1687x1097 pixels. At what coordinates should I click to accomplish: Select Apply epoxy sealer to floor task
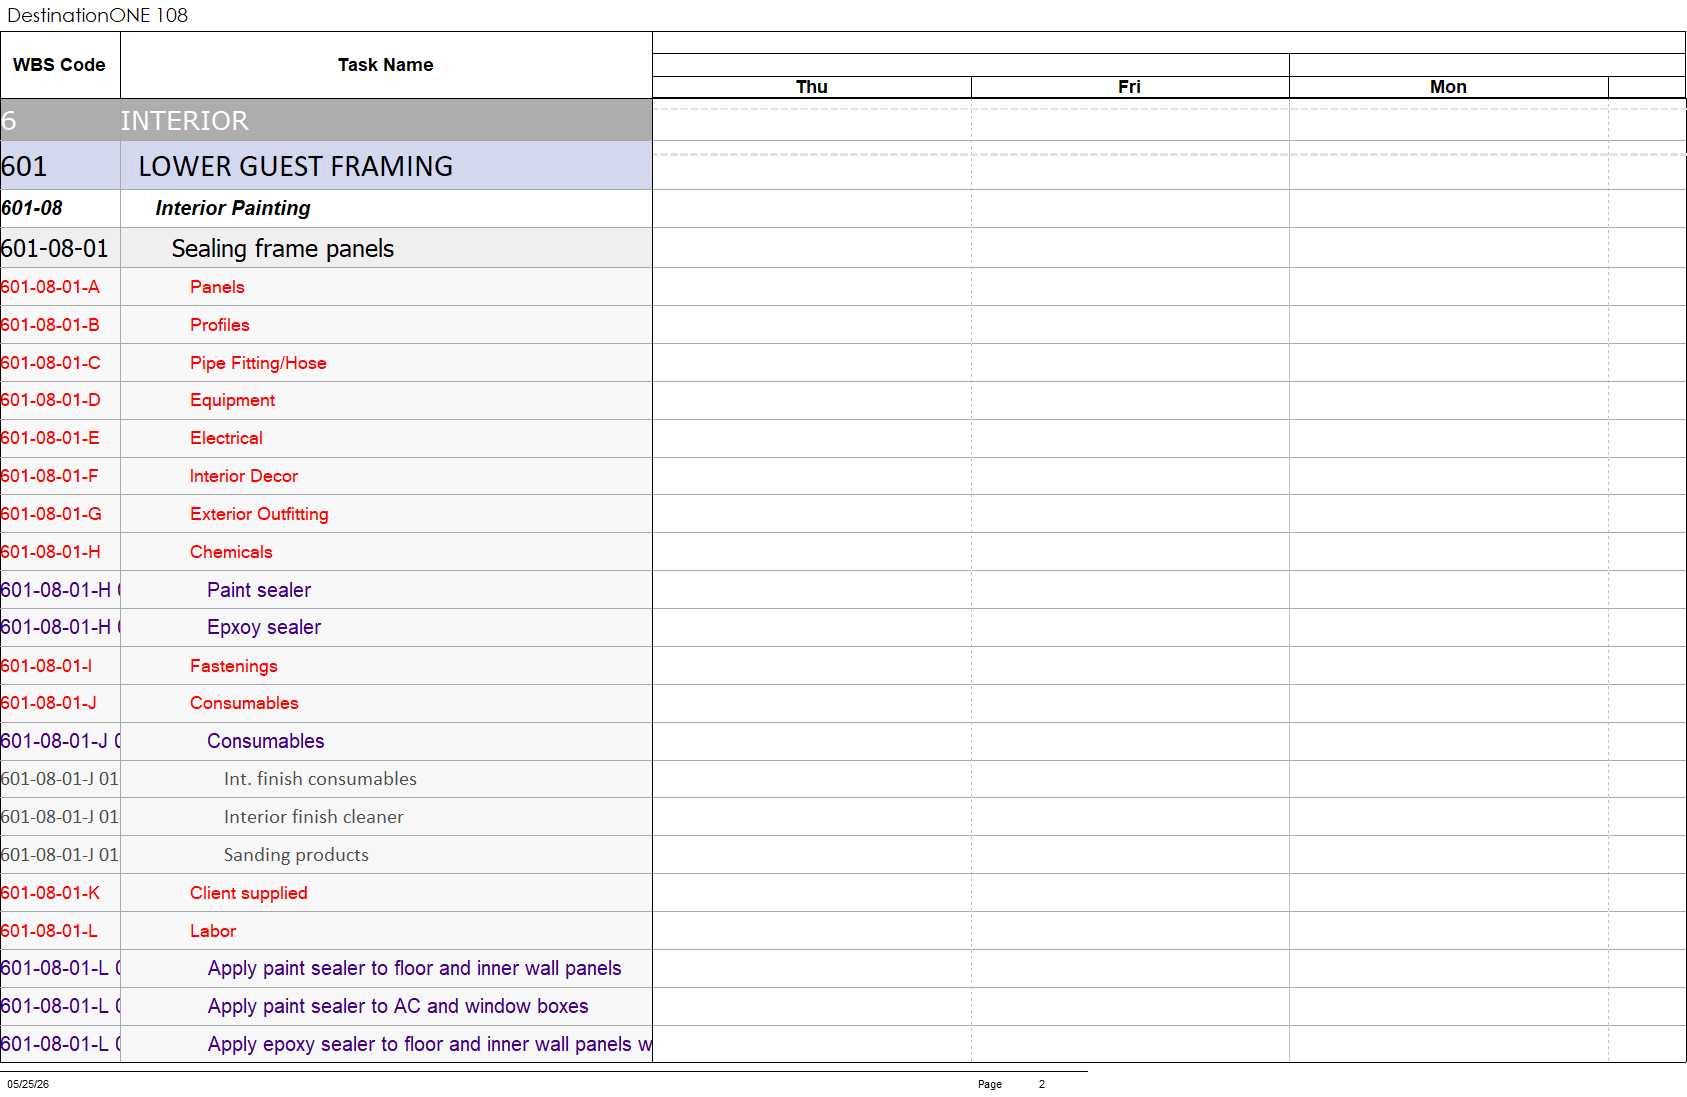click(430, 1044)
